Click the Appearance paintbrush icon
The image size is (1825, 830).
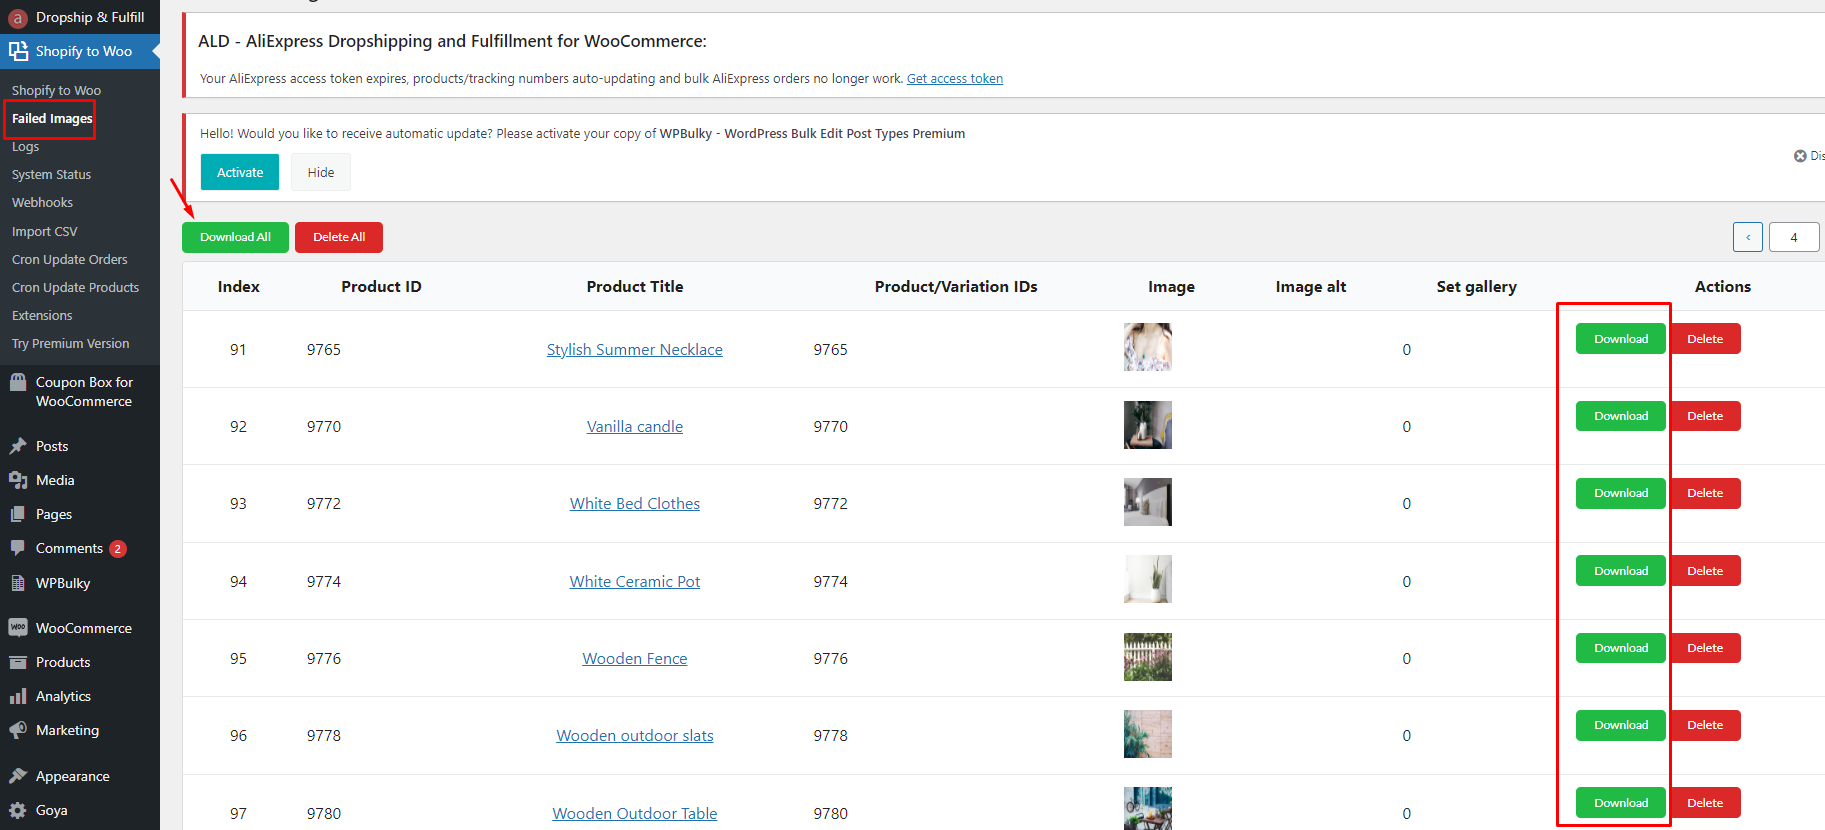click(x=18, y=776)
